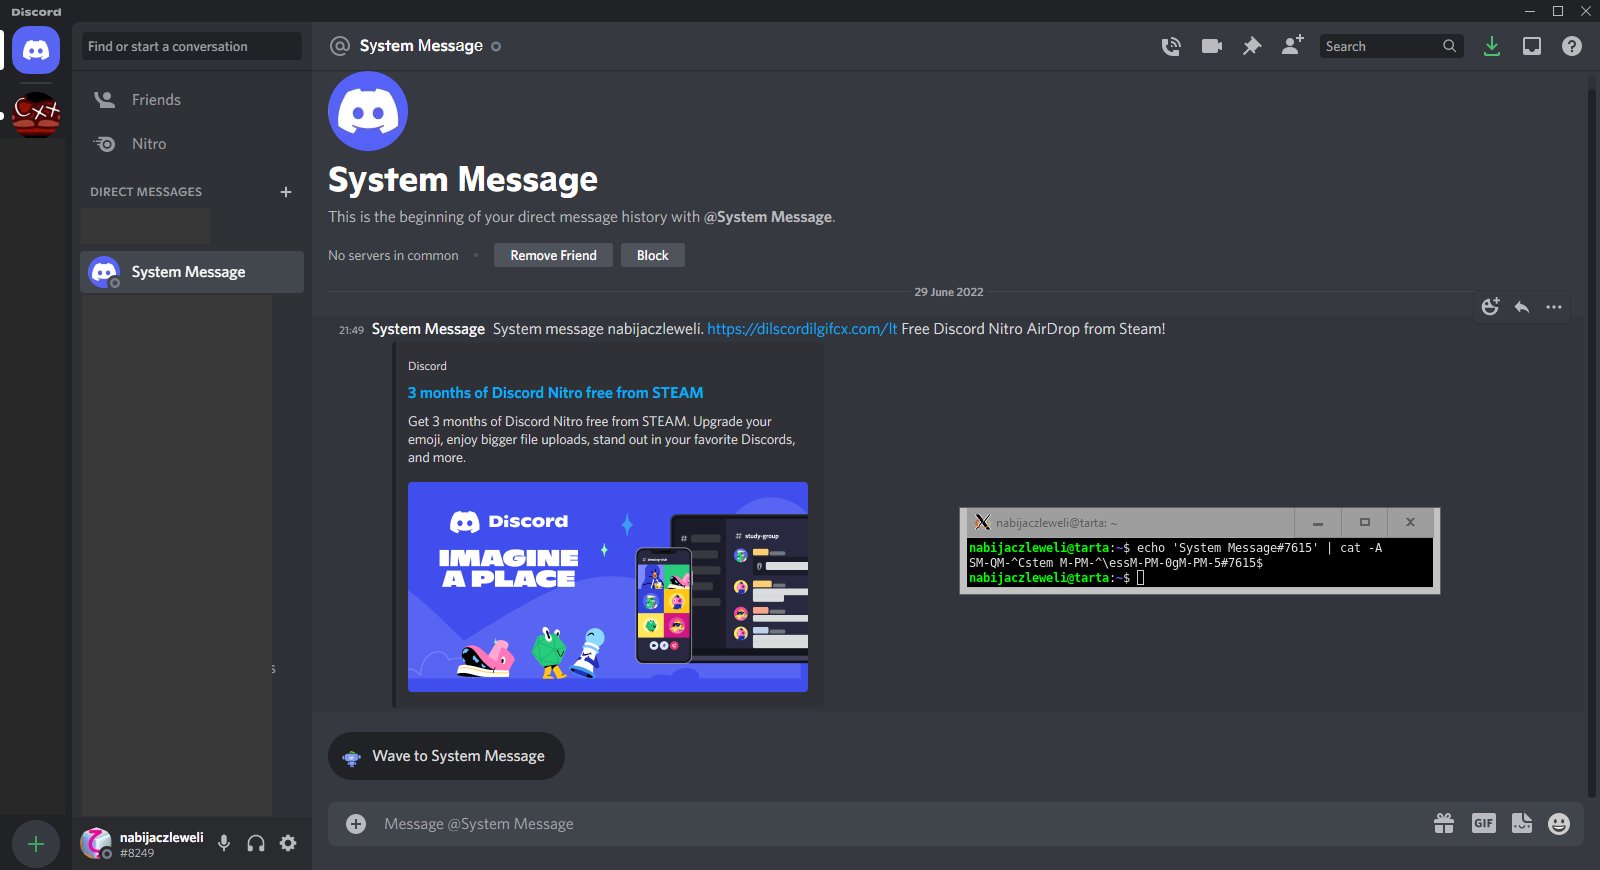Open the GIF picker
The width and height of the screenshot is (1600, 870).
[x=1483, y=823]
